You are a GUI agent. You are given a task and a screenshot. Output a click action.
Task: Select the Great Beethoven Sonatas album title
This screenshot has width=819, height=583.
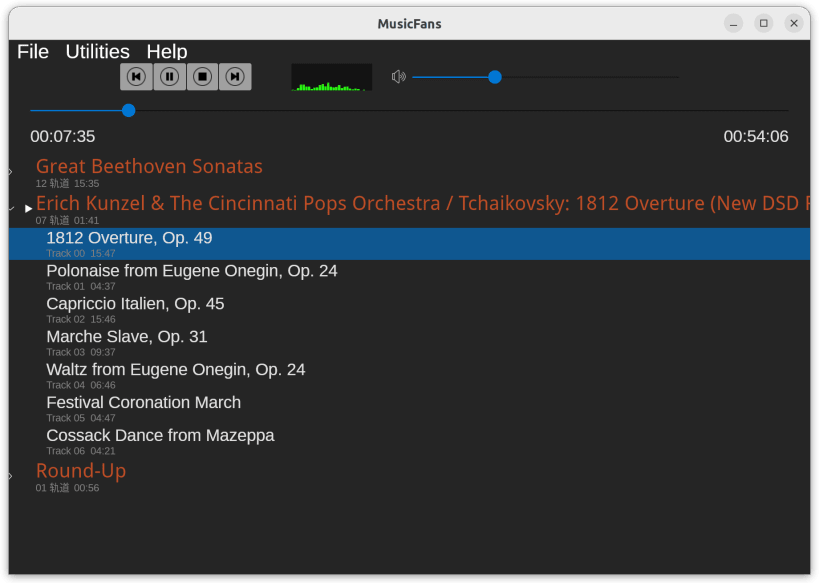click(x=149, y=166)
